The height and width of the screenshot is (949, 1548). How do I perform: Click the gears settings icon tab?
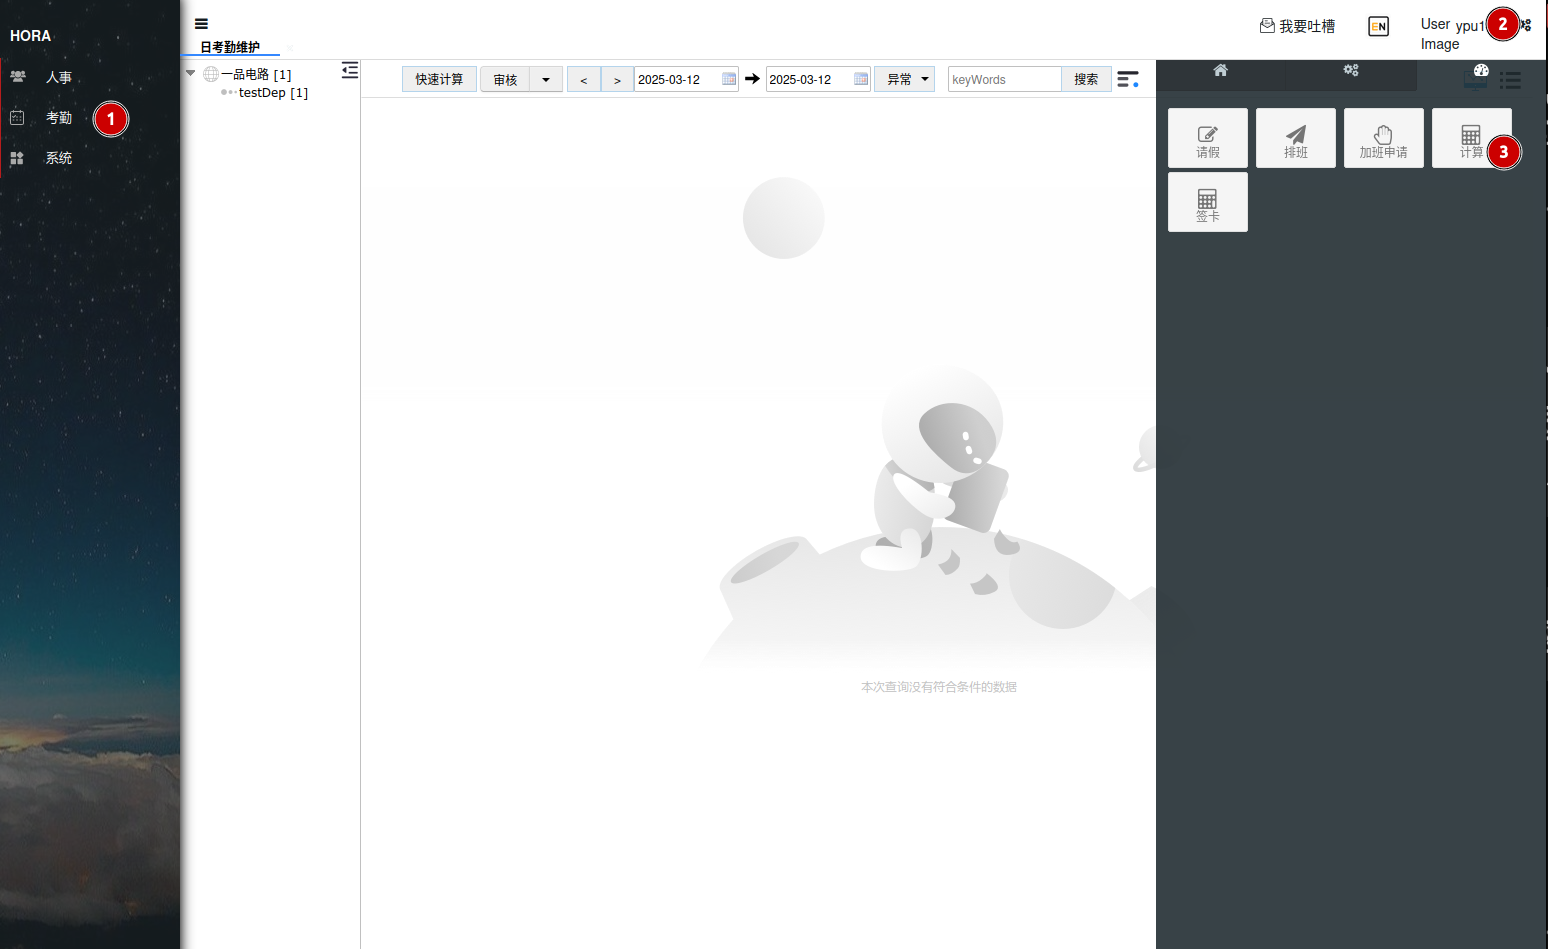1351,70
